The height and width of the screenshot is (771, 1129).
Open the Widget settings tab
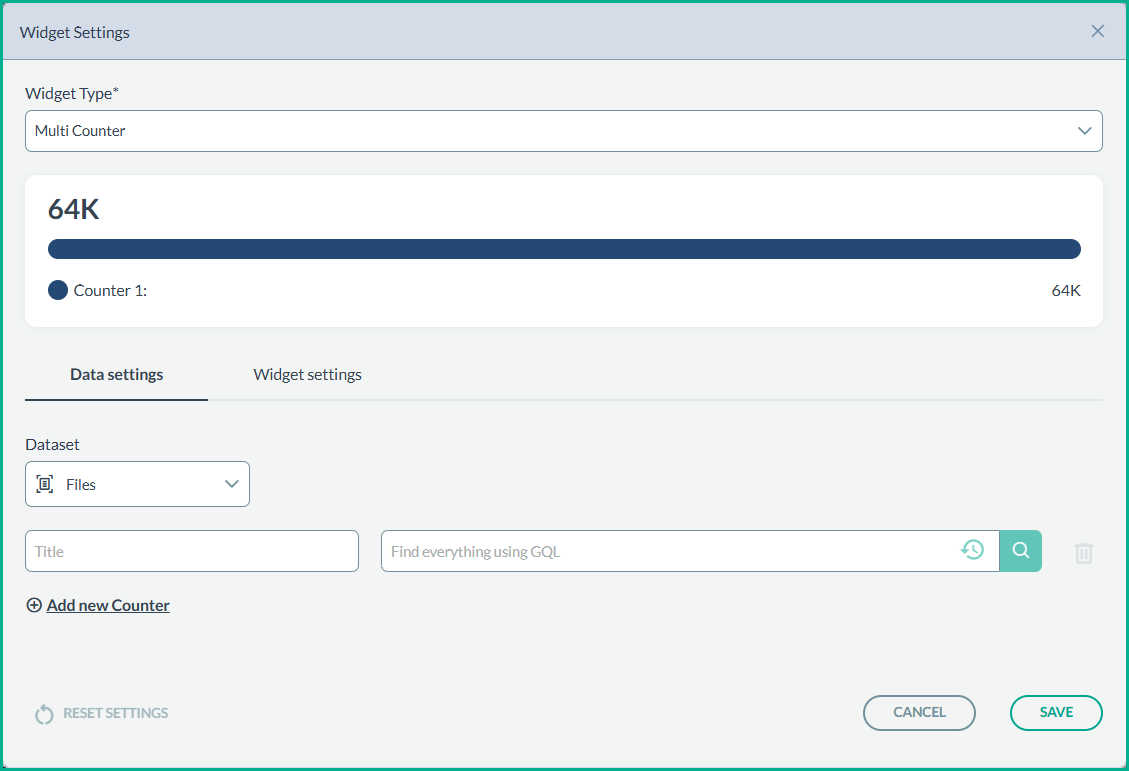pyautogui.click(x=307, y=375)
